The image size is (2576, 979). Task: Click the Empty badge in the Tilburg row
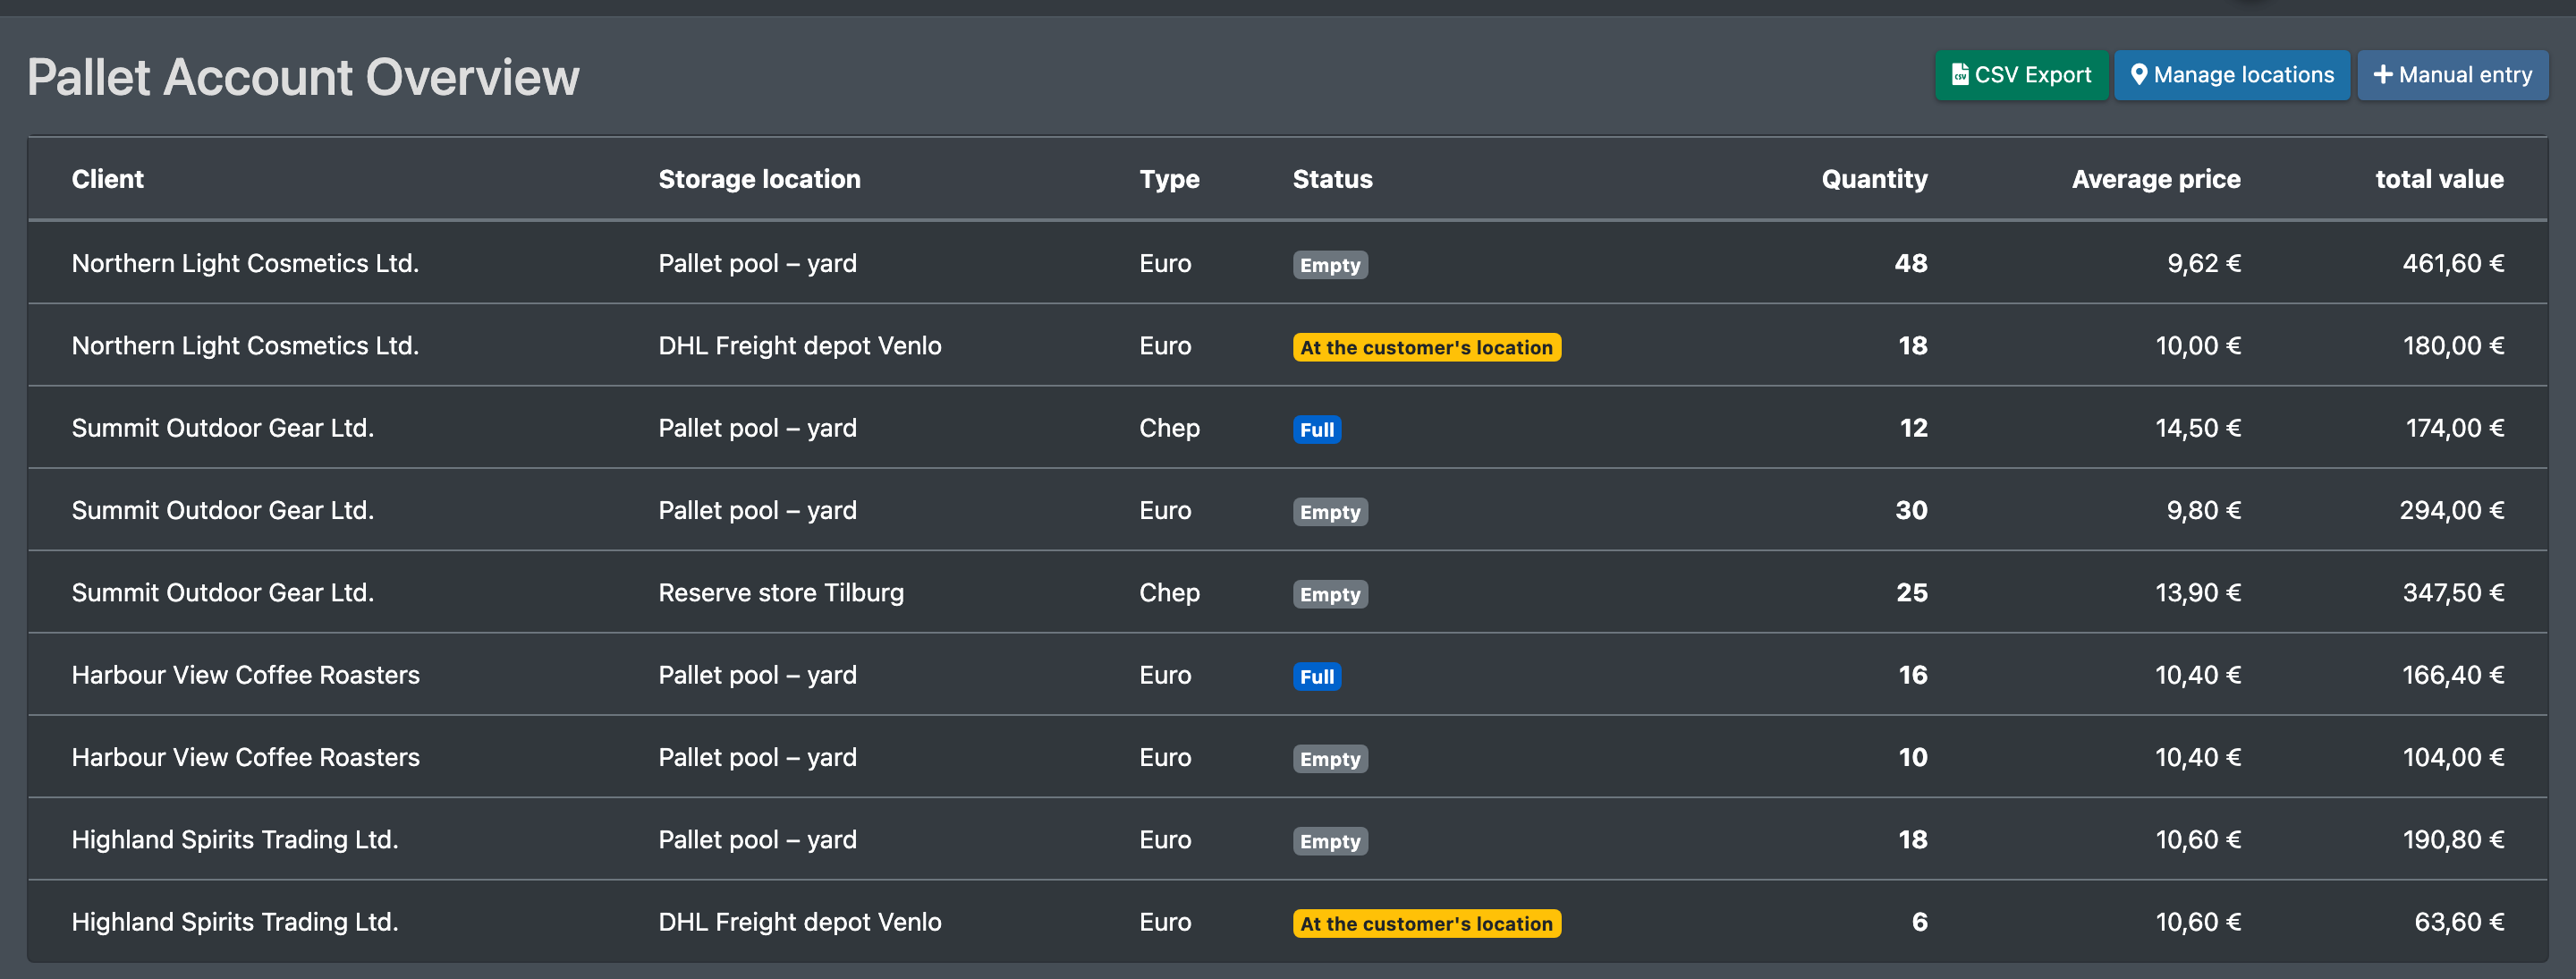pyautogui.click(x=1330, y=594)
